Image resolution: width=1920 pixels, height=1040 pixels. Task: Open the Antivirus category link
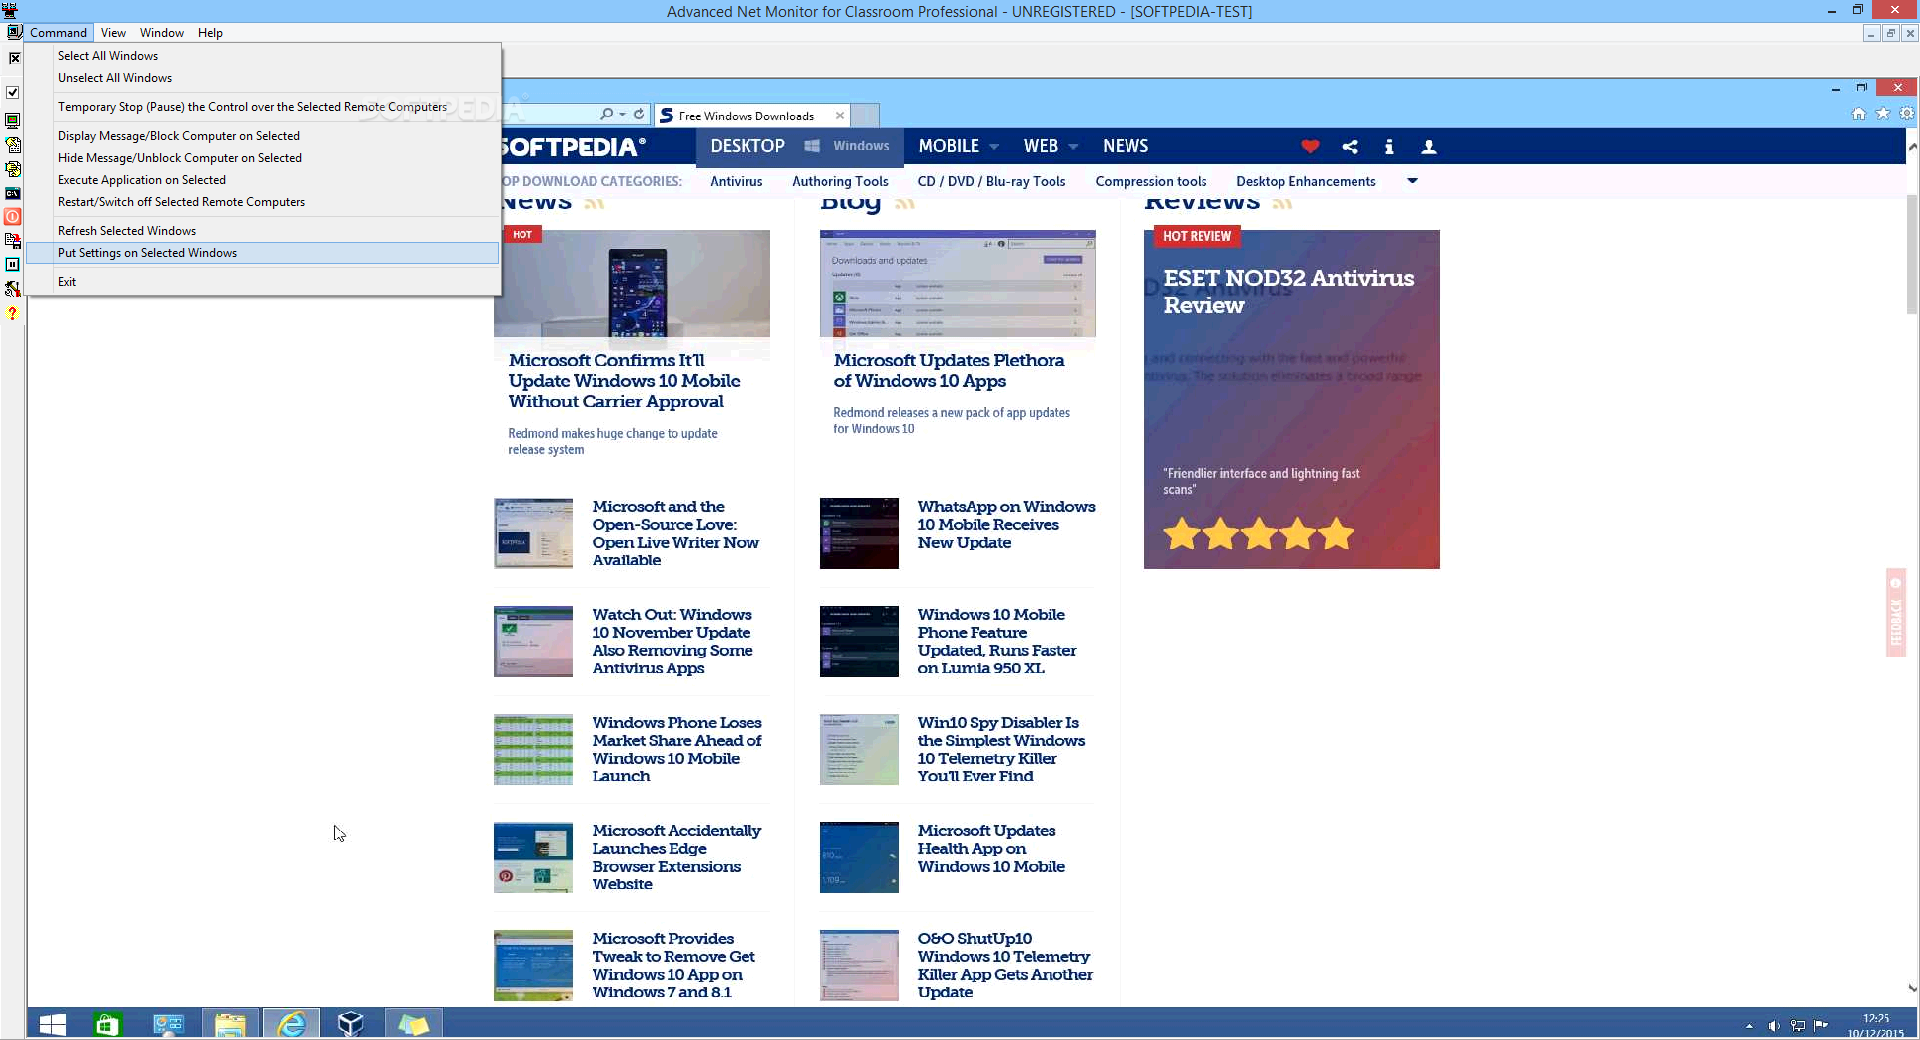click(x=736, y=181)
